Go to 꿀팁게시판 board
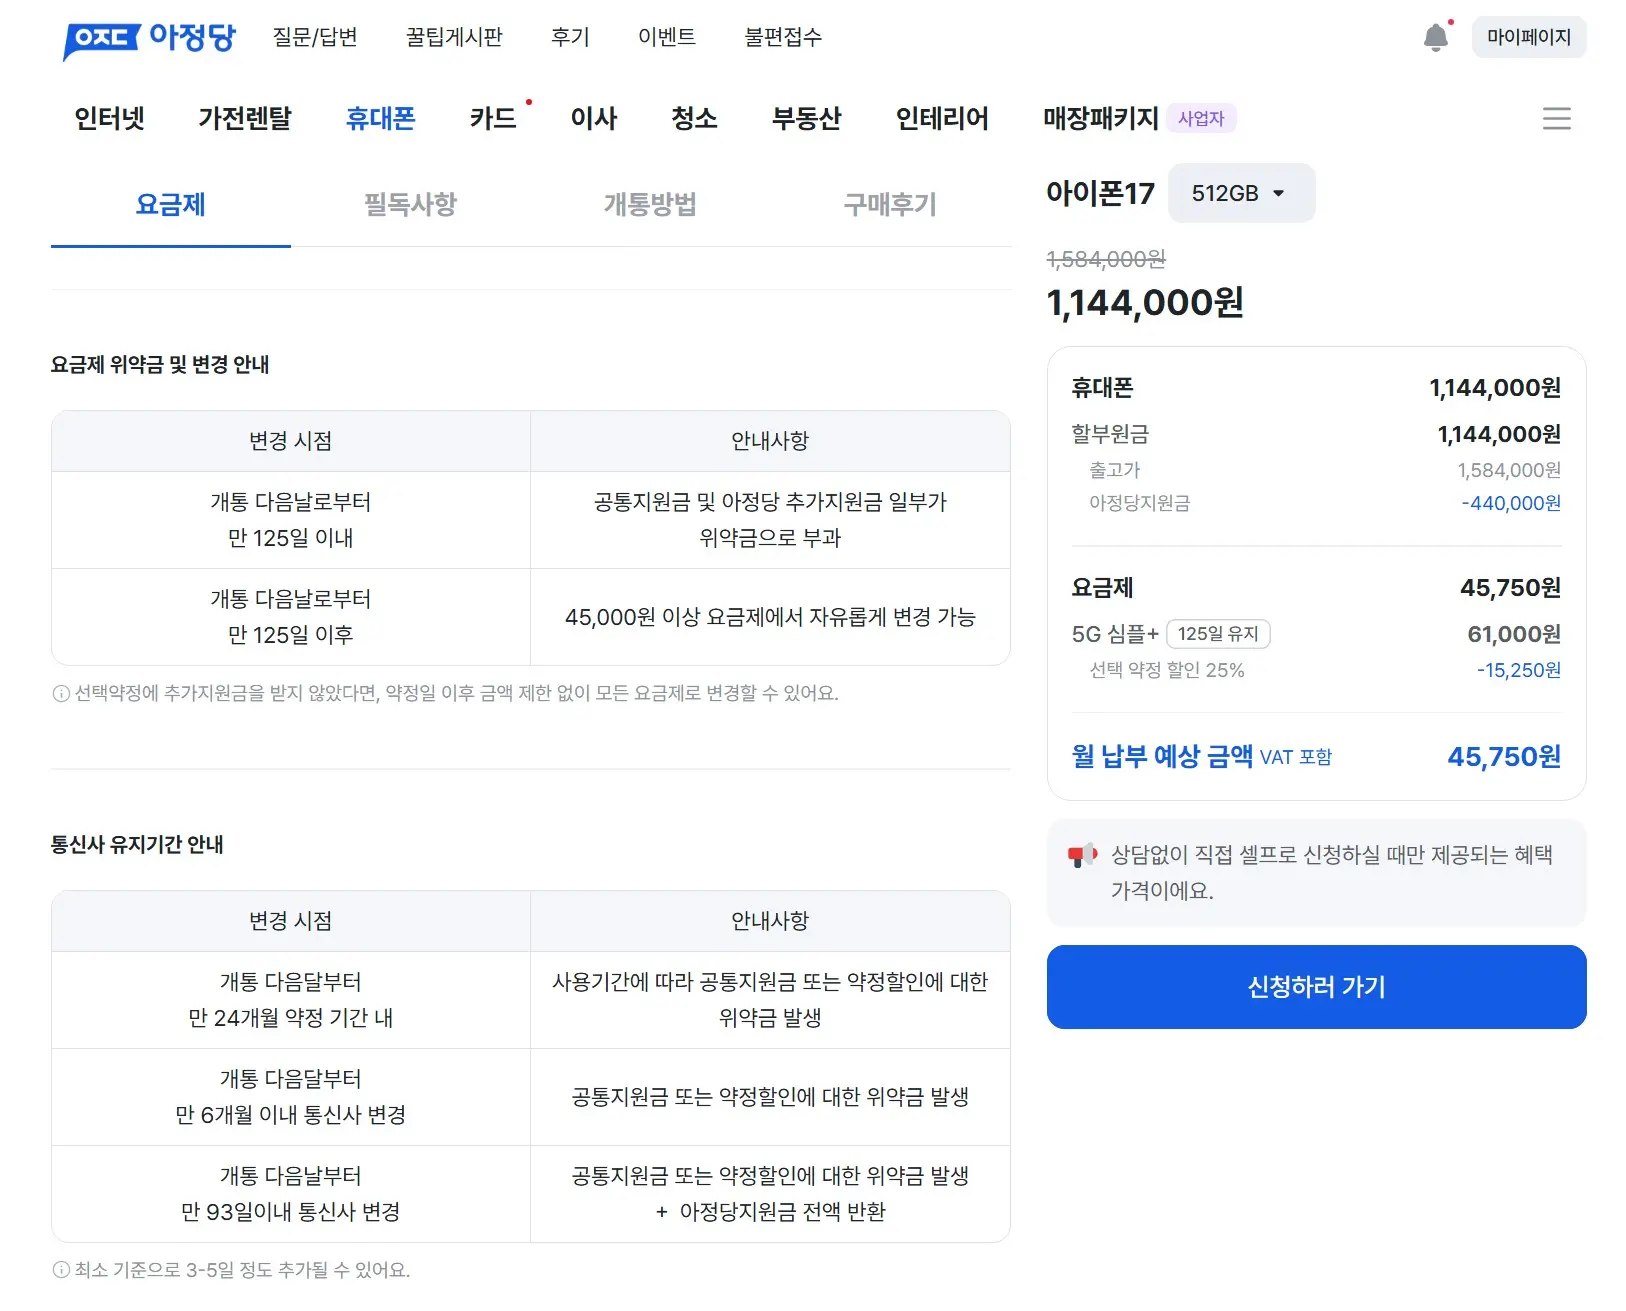Image resolution: width=1626 pixels, height=1311 pixels. coord(453,37)
